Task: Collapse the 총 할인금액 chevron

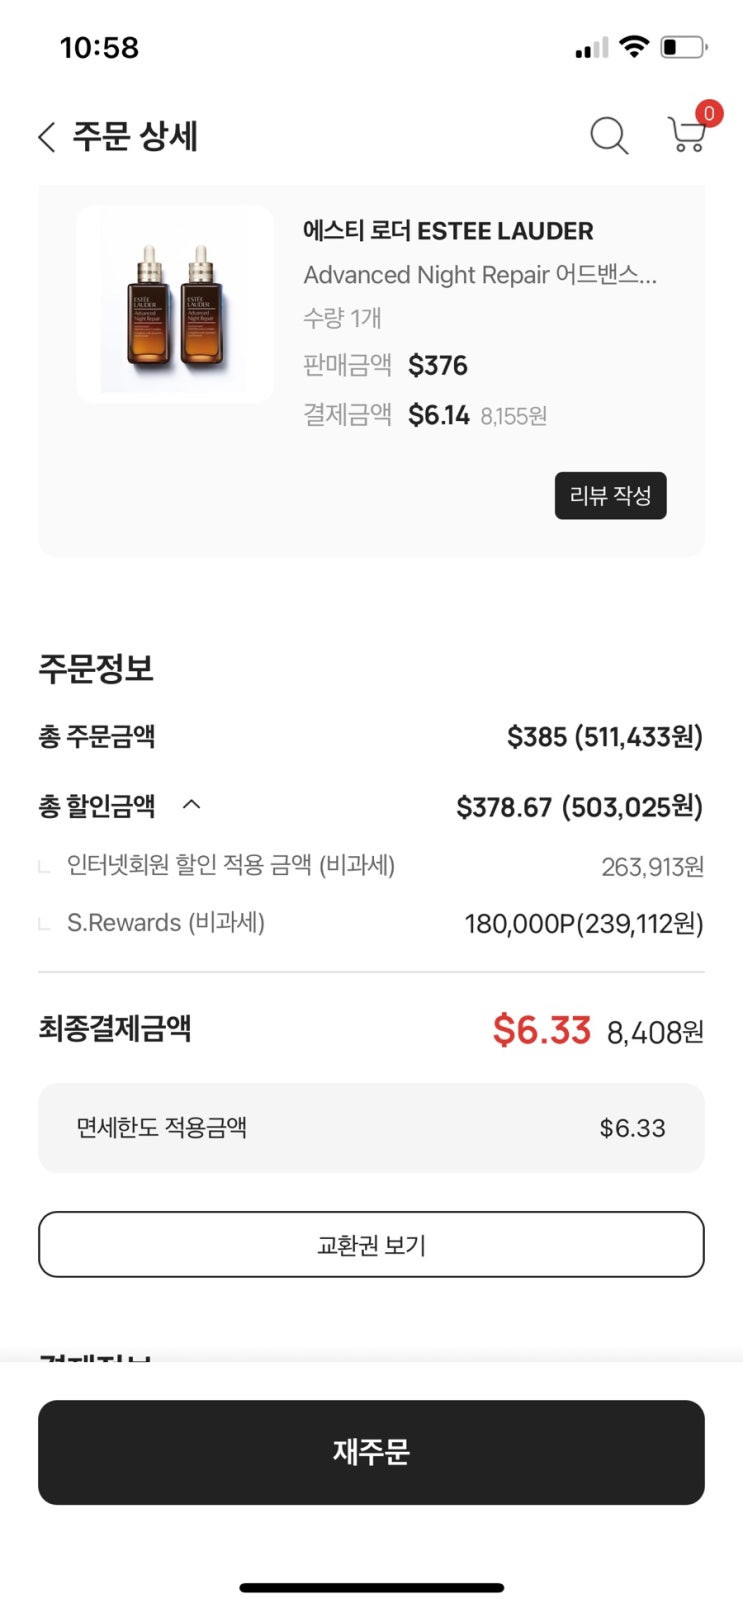Action: pyautogui.click(x=192, y=805)
